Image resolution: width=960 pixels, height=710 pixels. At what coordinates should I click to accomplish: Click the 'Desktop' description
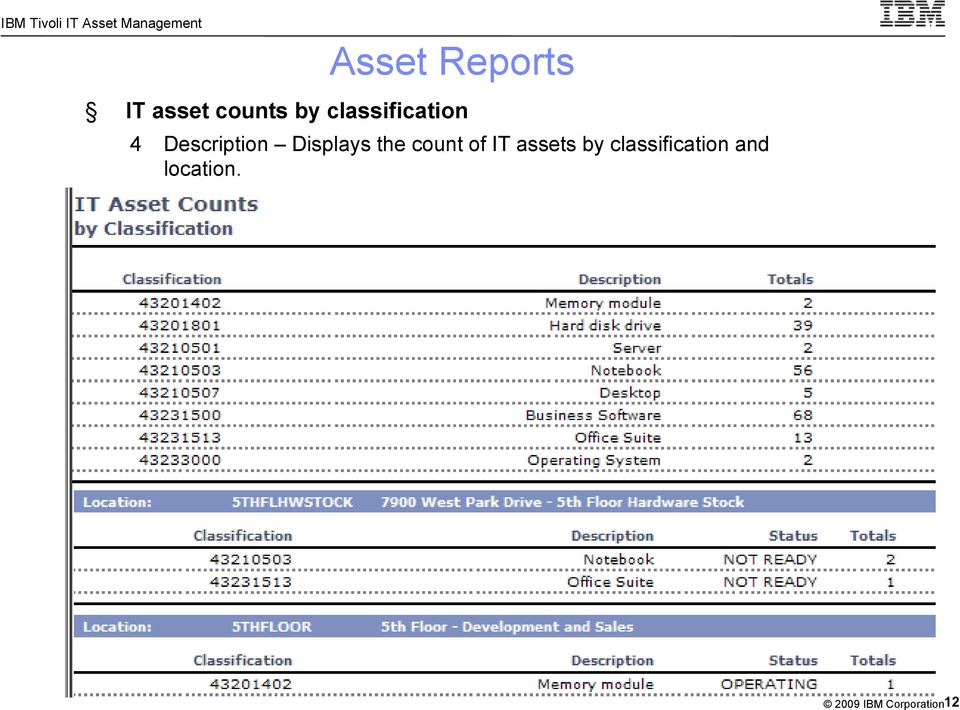[x=630, y=393]
